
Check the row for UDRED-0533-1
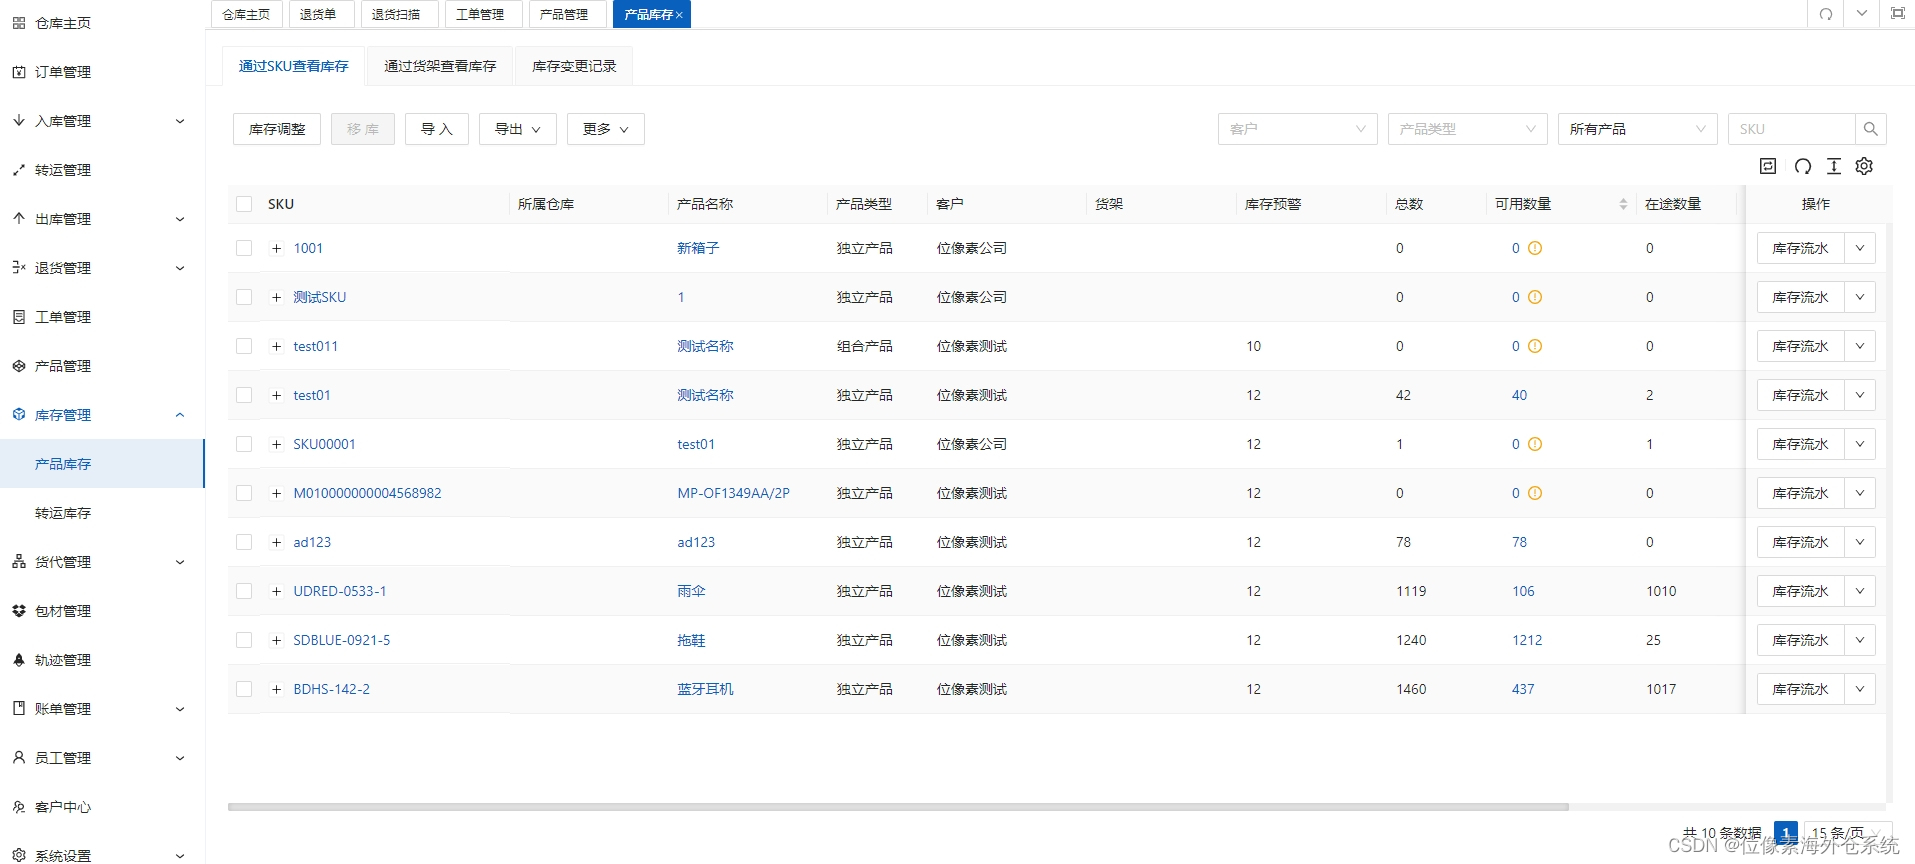(x=244, y=591)
